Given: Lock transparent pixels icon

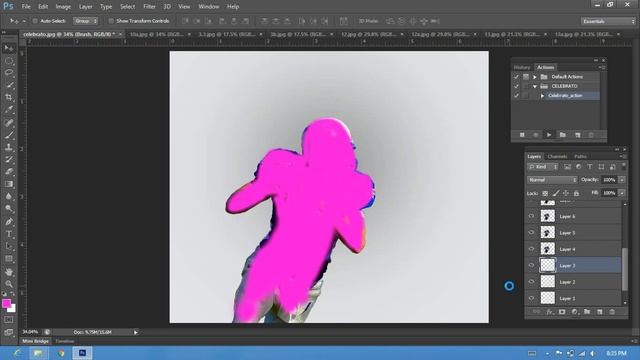Looking at the screenshot, I should point(545,193).
